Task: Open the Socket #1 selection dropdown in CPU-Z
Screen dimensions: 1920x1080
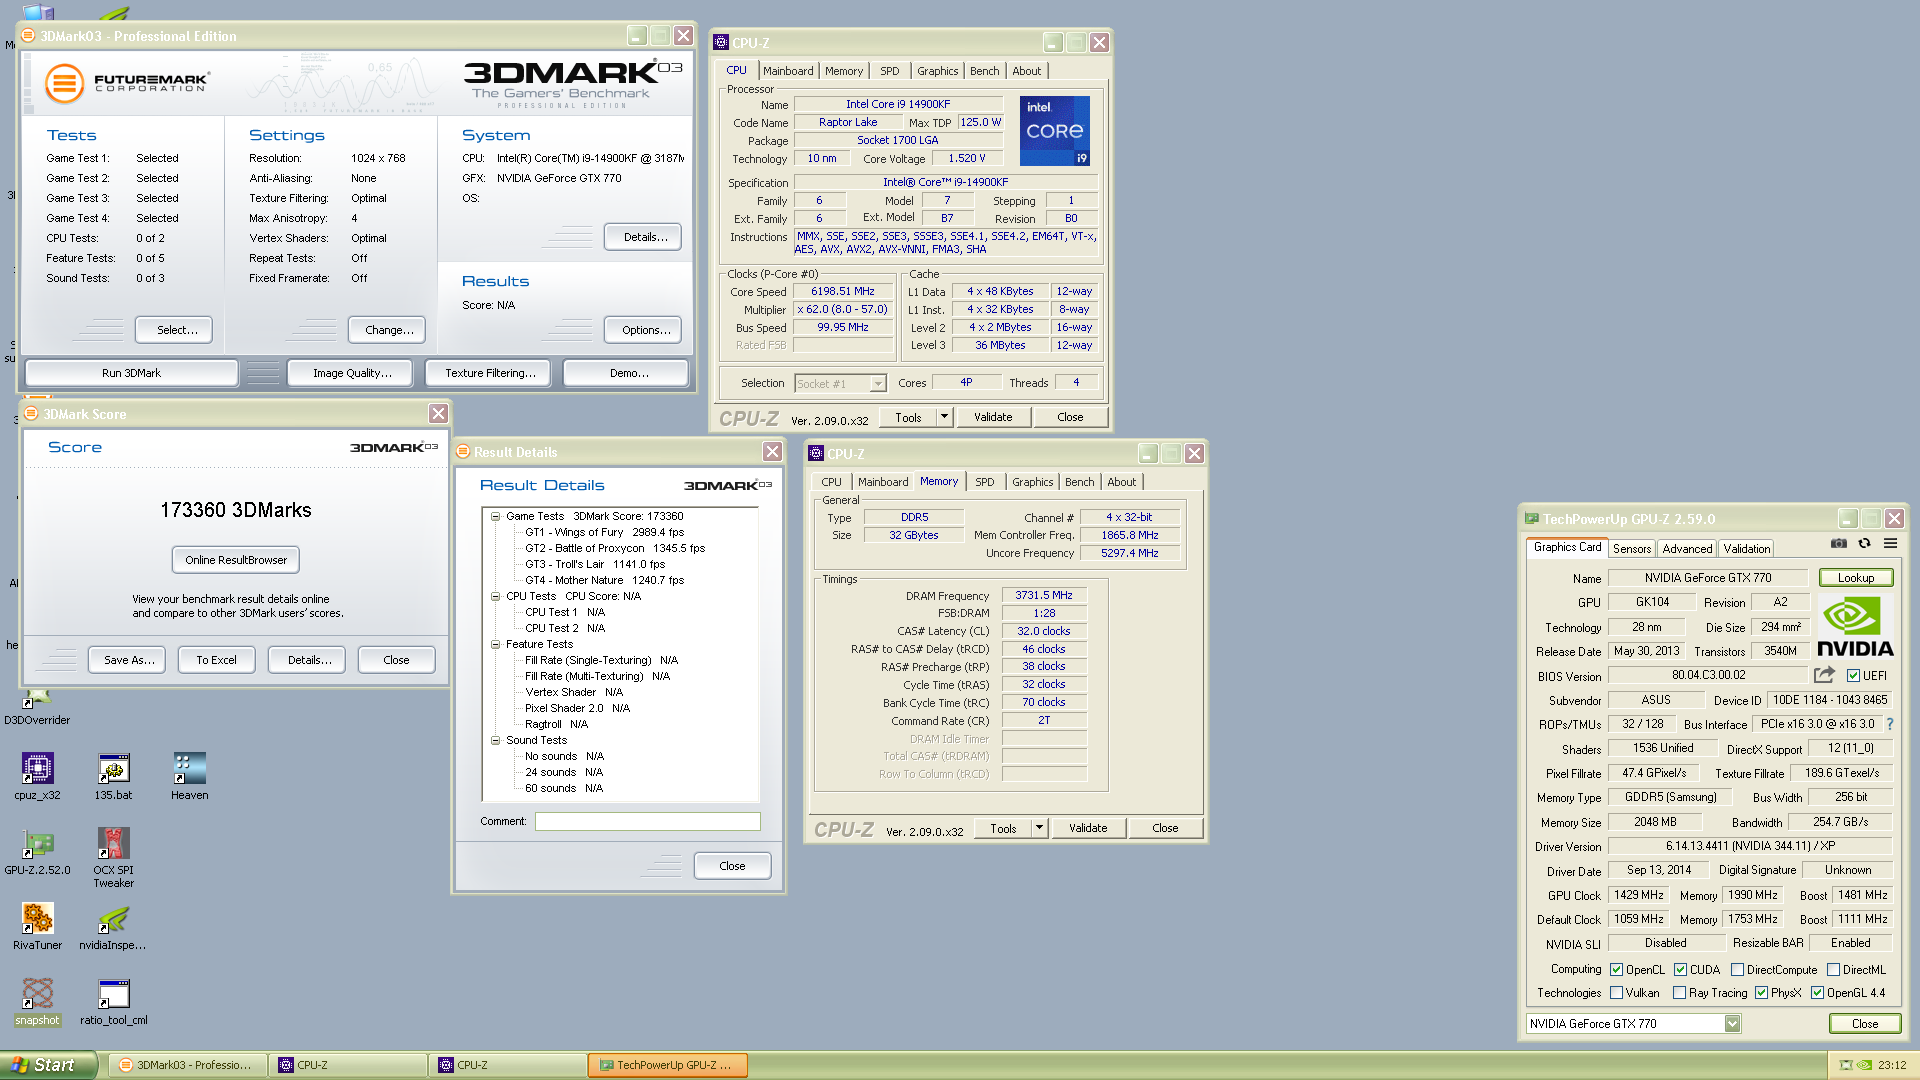Action: point(877,384)
